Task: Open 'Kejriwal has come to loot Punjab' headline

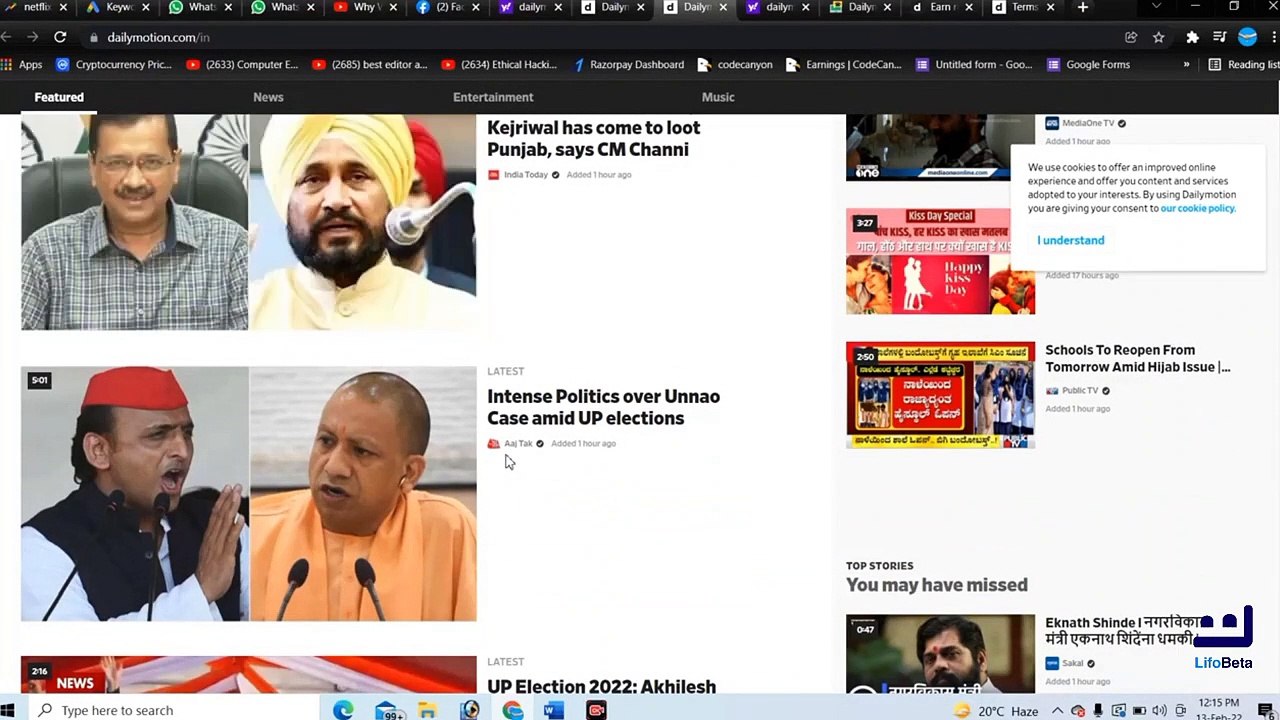Action: [594, 139]
